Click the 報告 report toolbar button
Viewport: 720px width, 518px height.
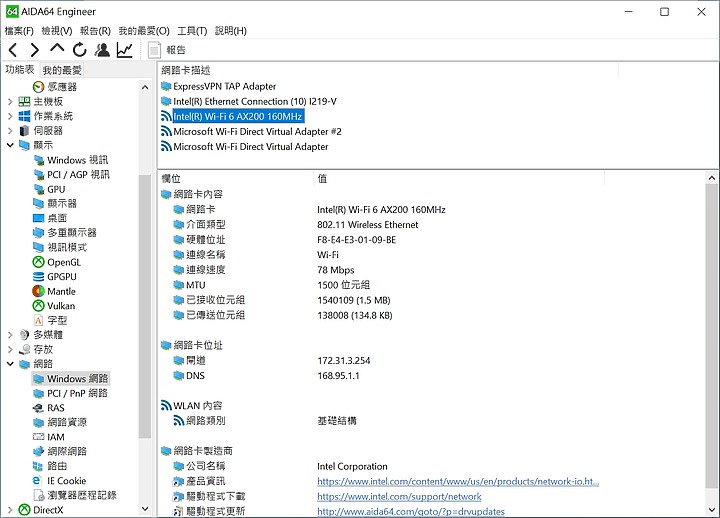point(167,50)
